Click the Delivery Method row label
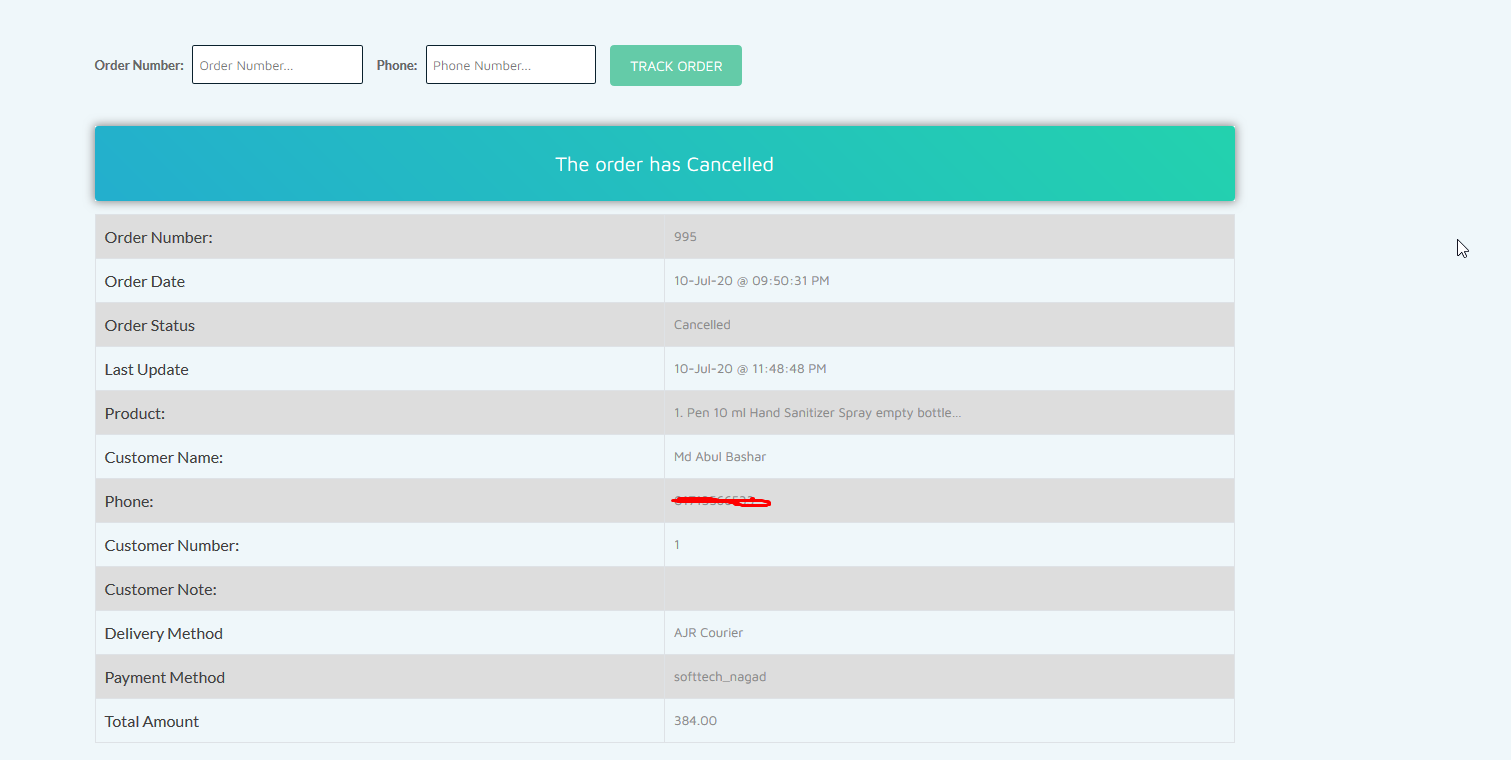Image resolution: width=1511 pixels, height=760 pixels. tap(164, 633)
